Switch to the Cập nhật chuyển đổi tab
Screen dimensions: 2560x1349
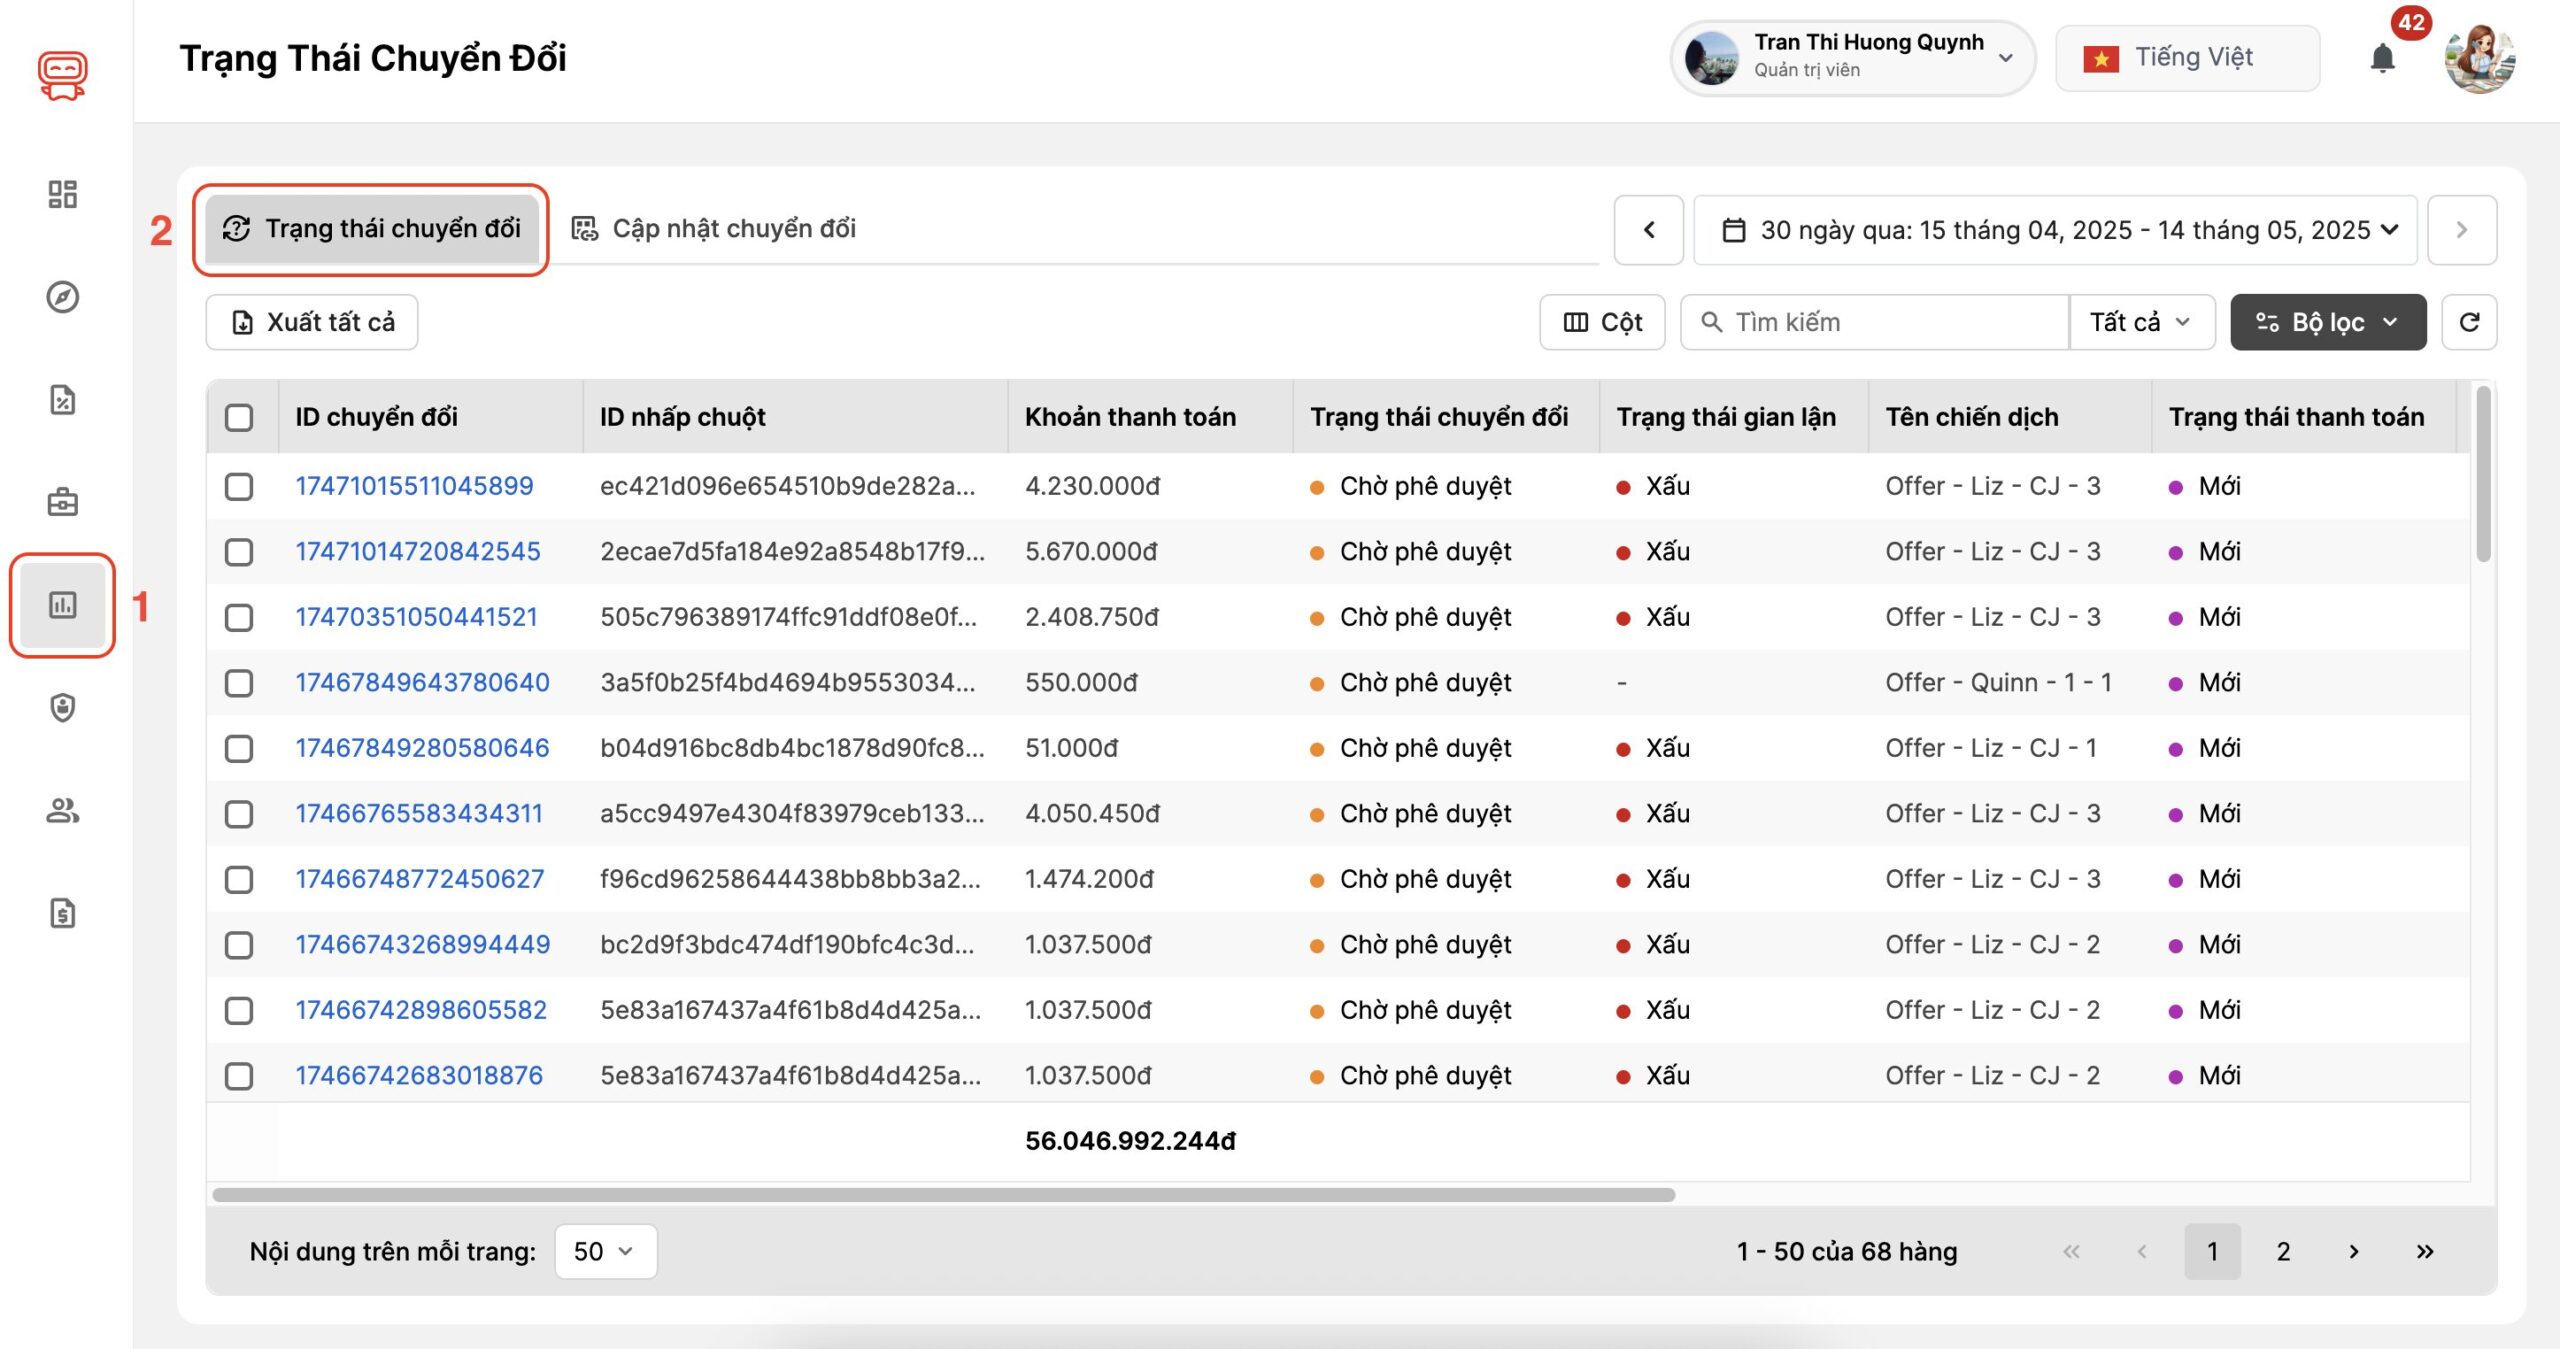(x=714, y=229)
